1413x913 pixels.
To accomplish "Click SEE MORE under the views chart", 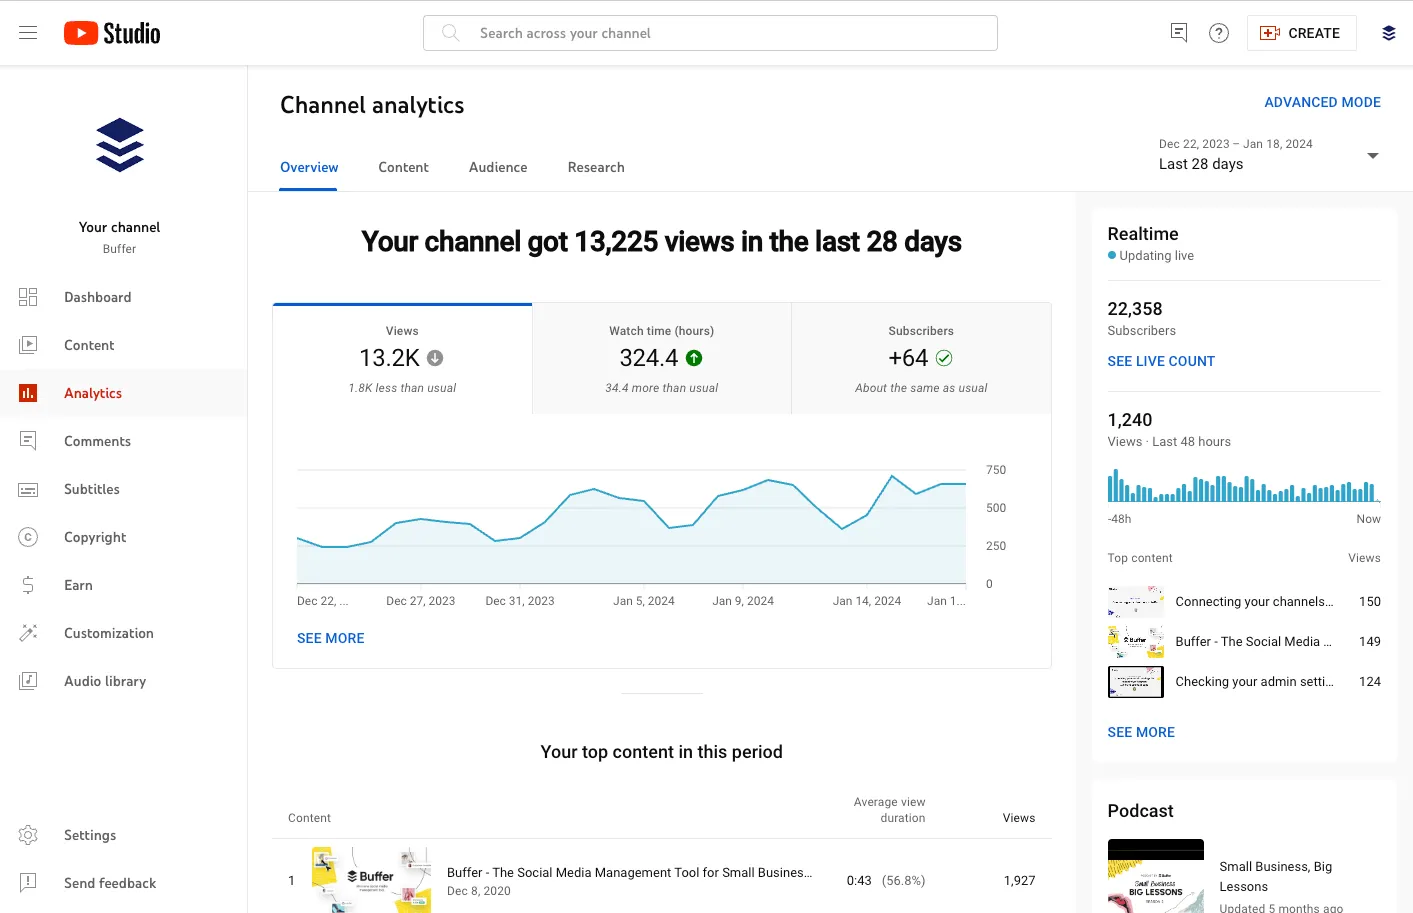I will click(x=331, y=638).
